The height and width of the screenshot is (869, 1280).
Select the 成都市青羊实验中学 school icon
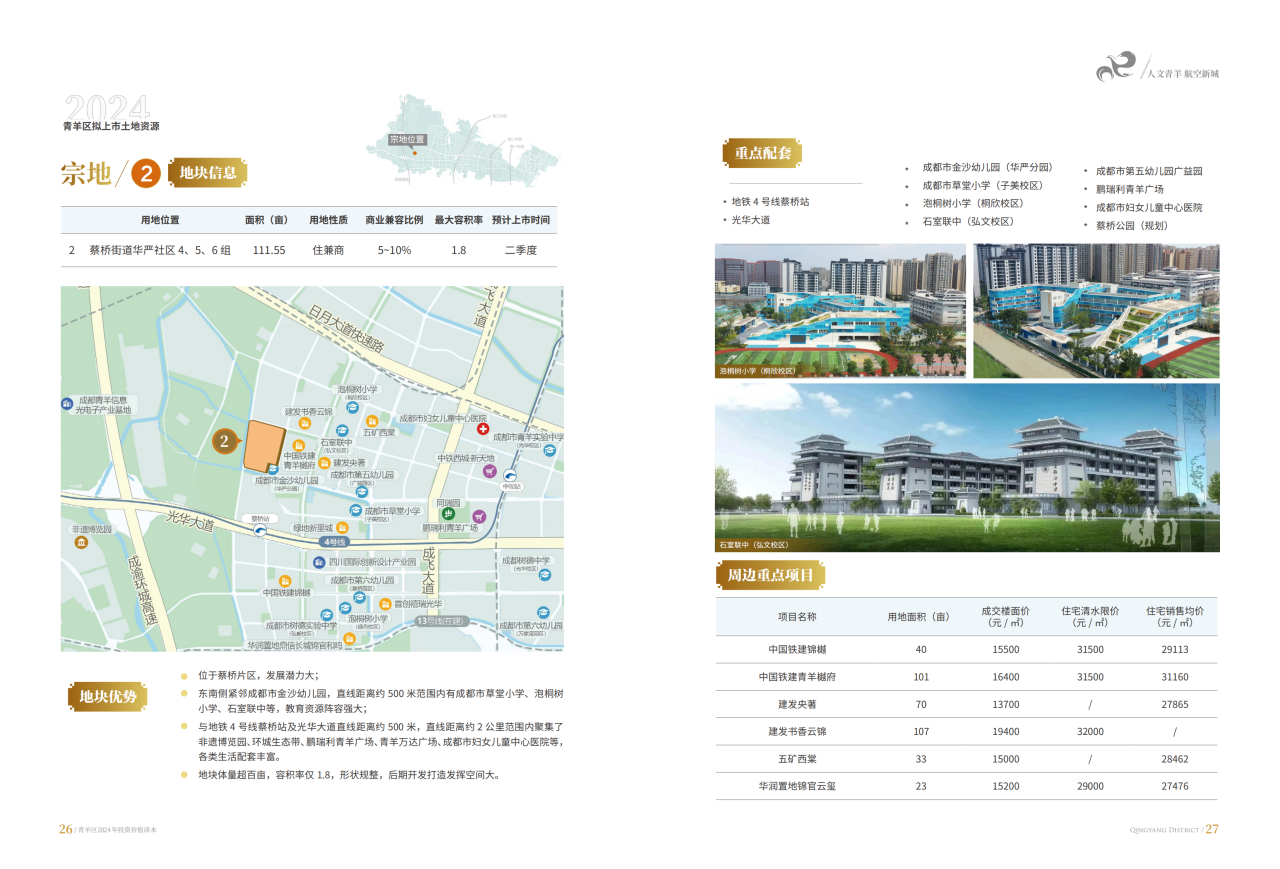pyautogui.click(x=550, y=451)
